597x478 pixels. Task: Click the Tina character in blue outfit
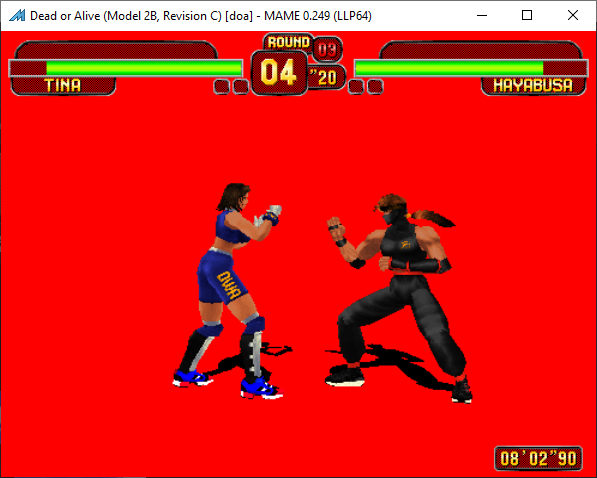228,291
